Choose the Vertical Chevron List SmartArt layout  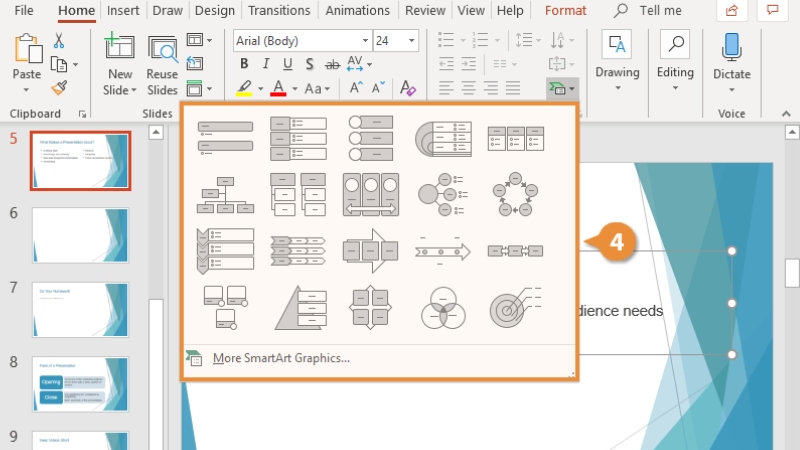[x=225, y=251]
